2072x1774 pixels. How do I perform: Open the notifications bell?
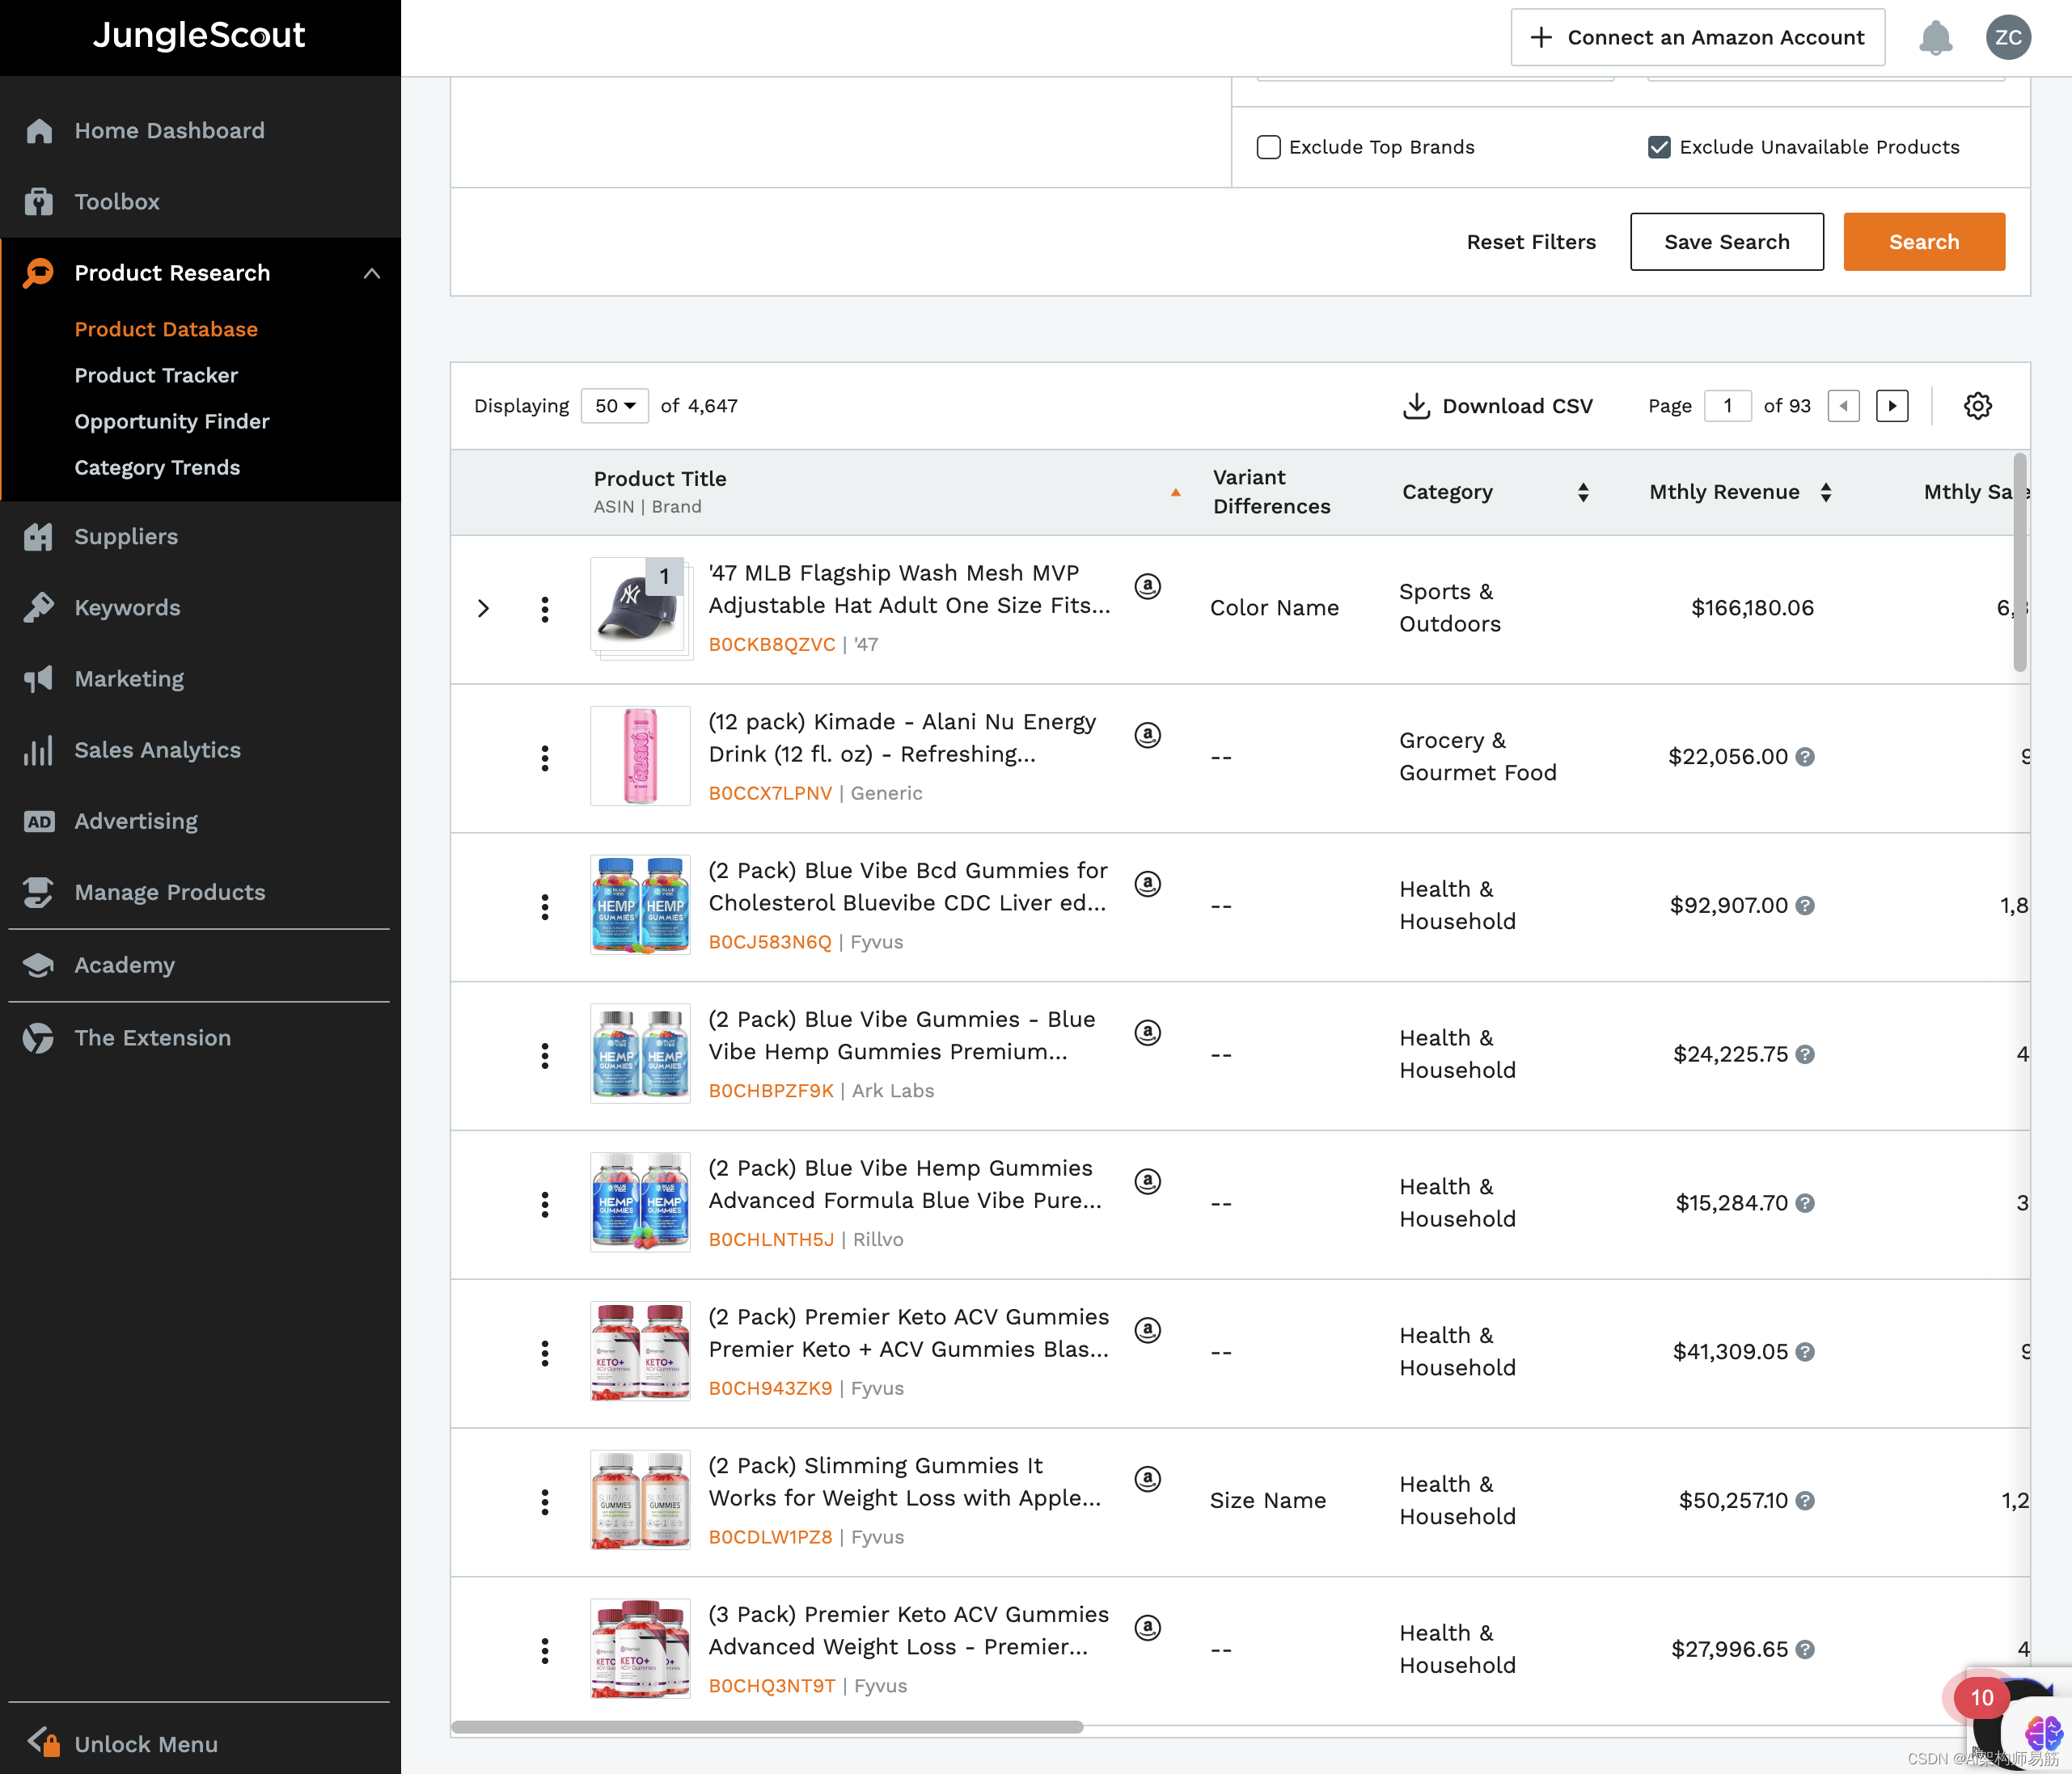coord(1935,38)
